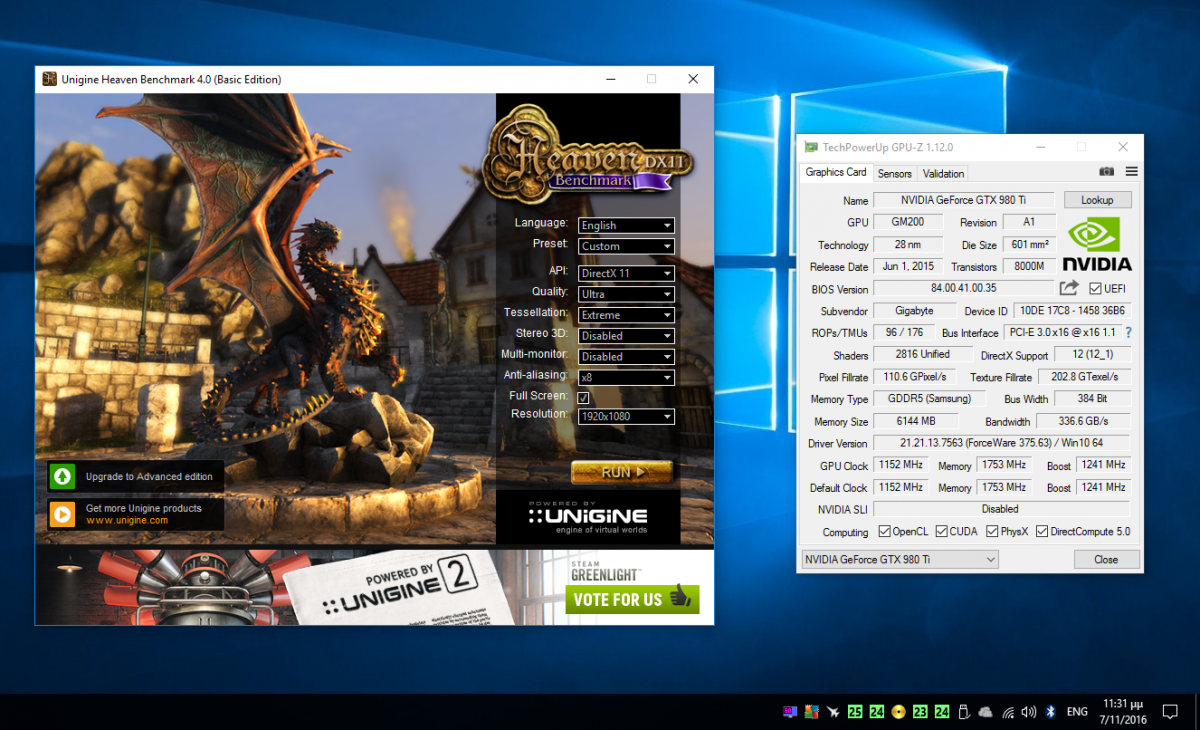Open the Validation tab
This screenshot has width=1200, height=730.
pos(944,173)
